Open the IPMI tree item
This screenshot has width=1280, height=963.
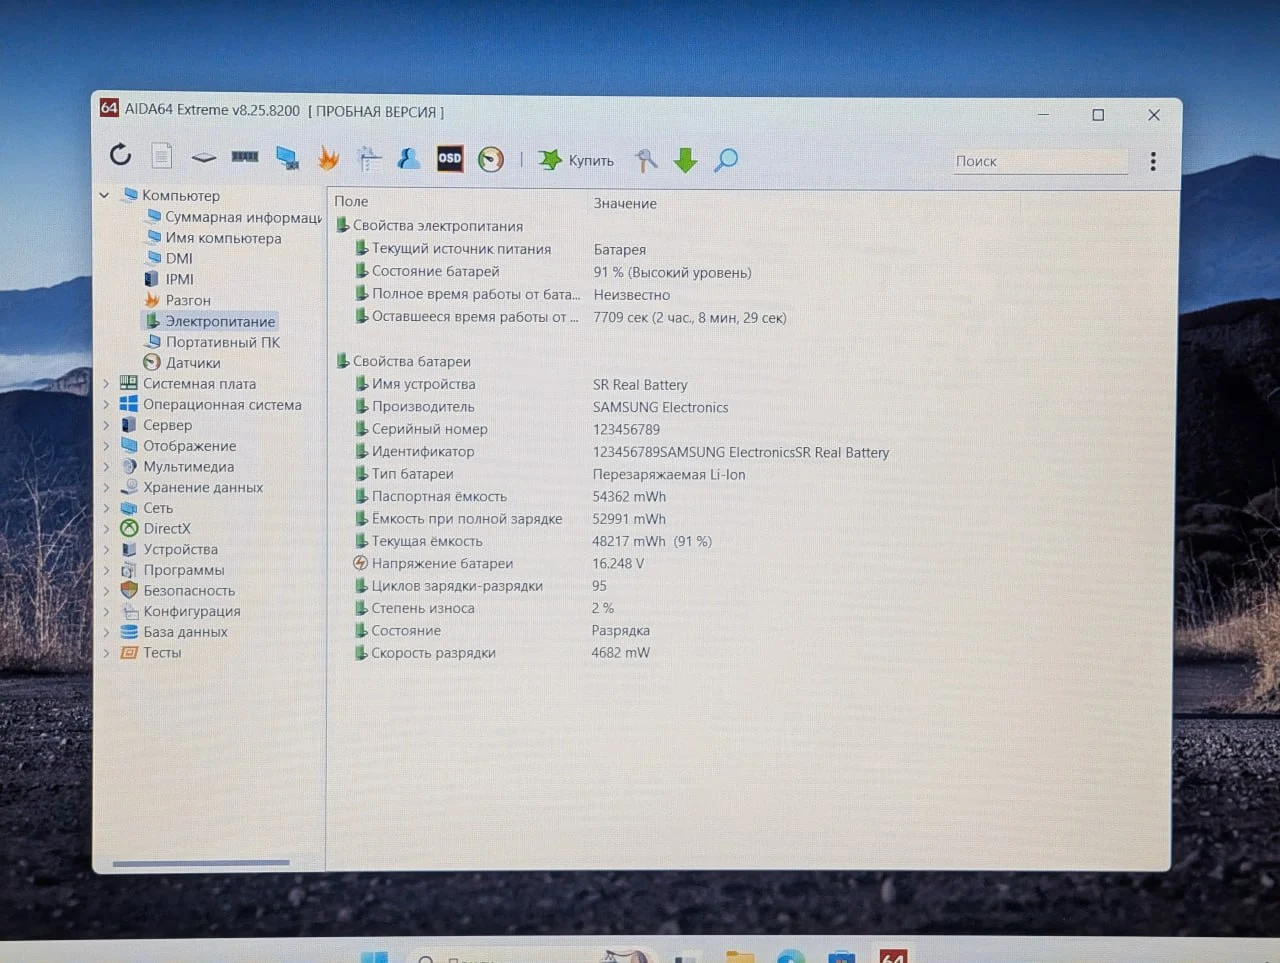(169, 279)
